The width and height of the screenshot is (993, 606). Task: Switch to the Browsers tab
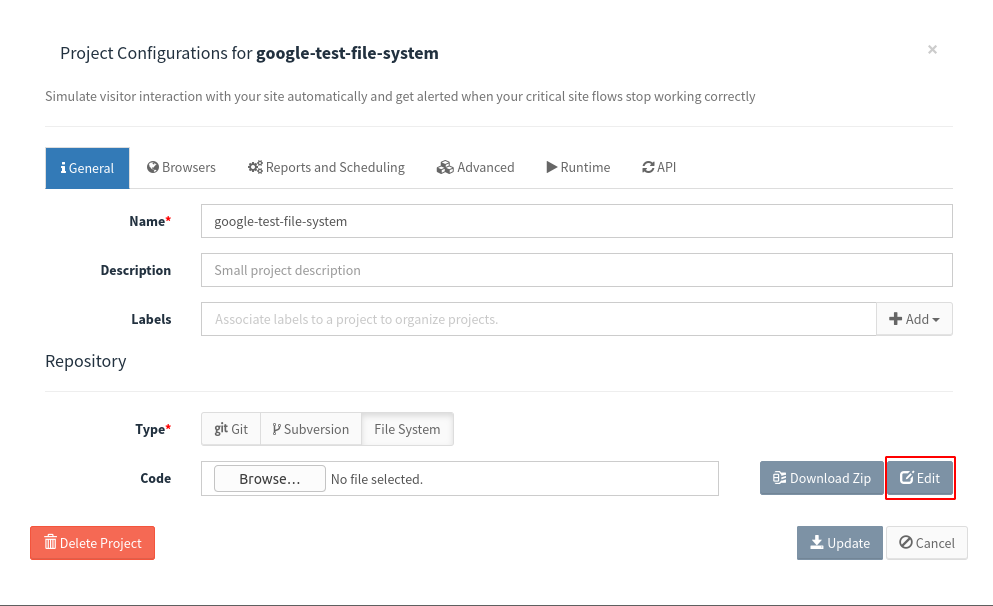click(x=181, y=168)
